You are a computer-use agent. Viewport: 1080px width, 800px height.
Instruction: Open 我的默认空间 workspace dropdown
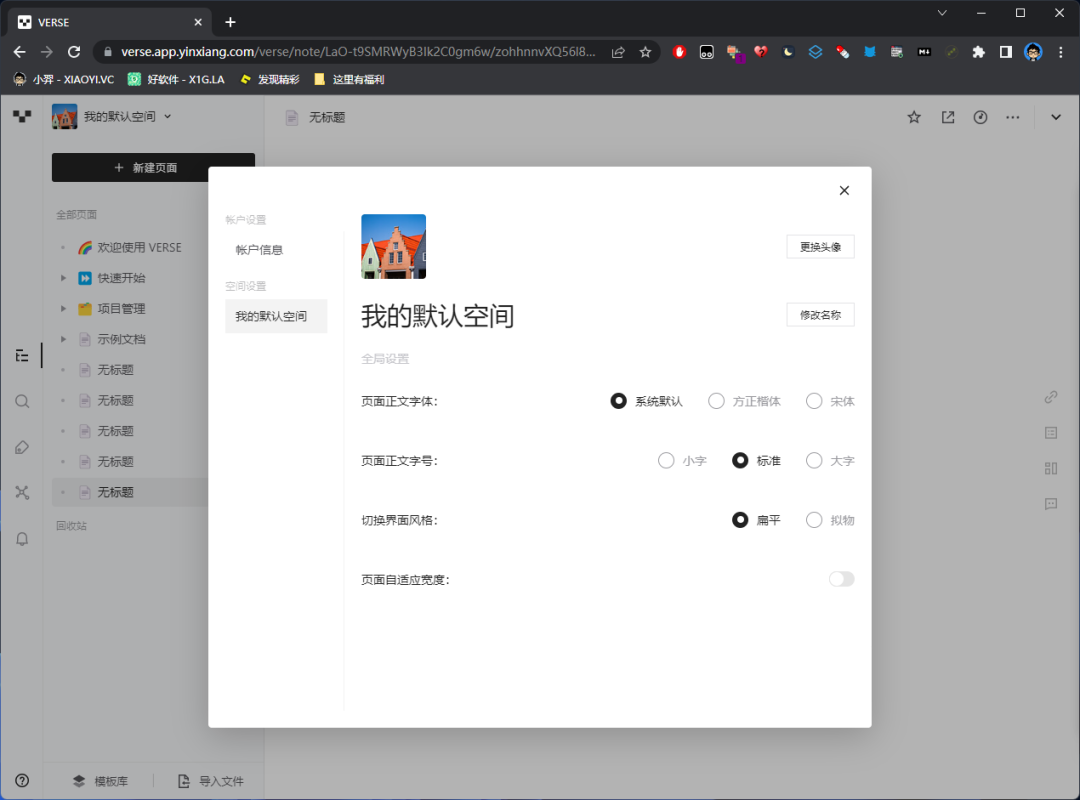(x=112, y=116)
